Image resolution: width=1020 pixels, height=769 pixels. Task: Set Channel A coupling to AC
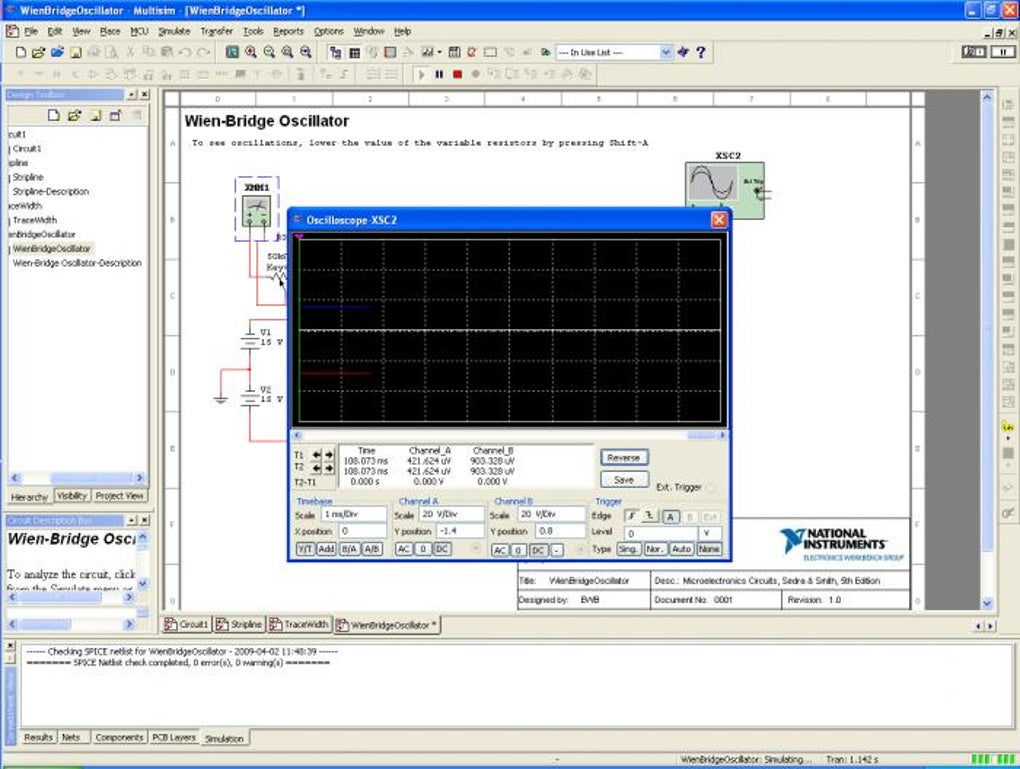(403, 549)
